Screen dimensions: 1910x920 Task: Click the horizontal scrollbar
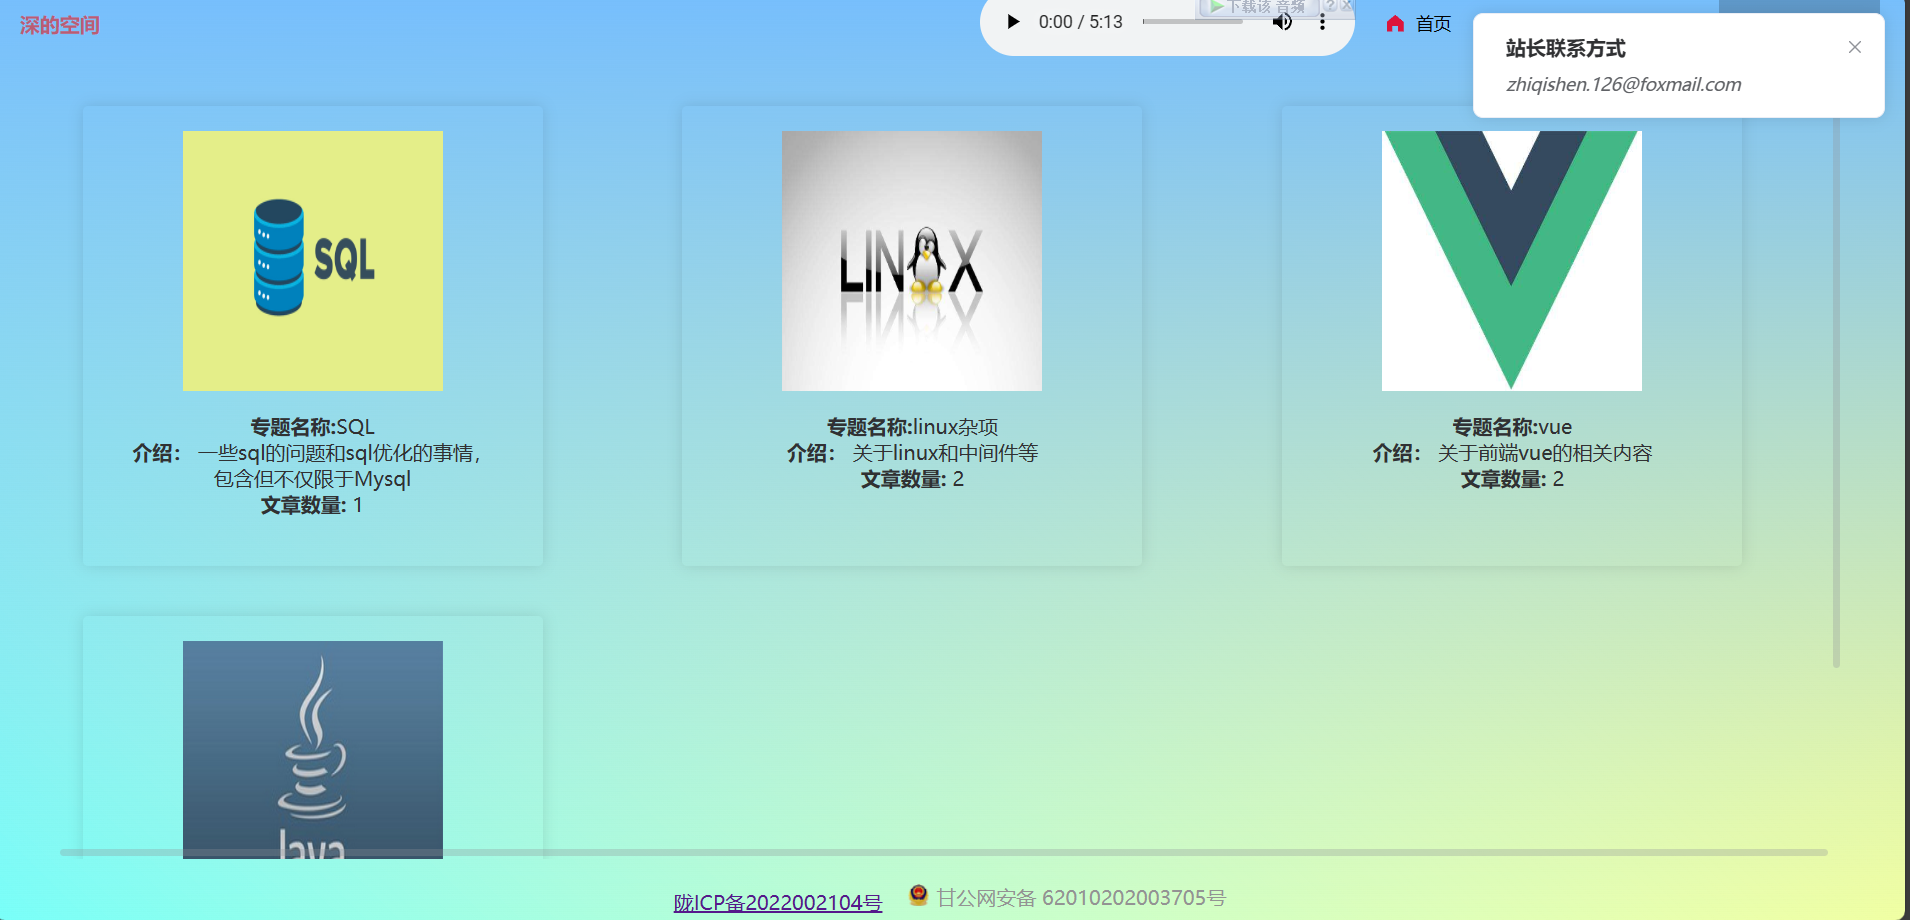[x=944, y=852]
